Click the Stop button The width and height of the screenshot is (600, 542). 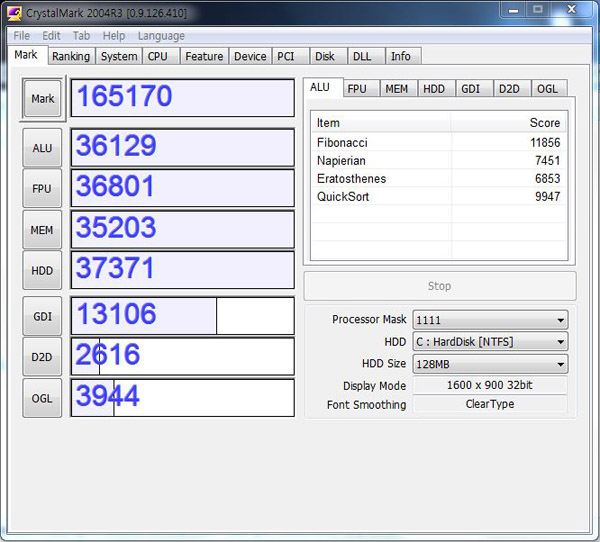click(440, 286)
